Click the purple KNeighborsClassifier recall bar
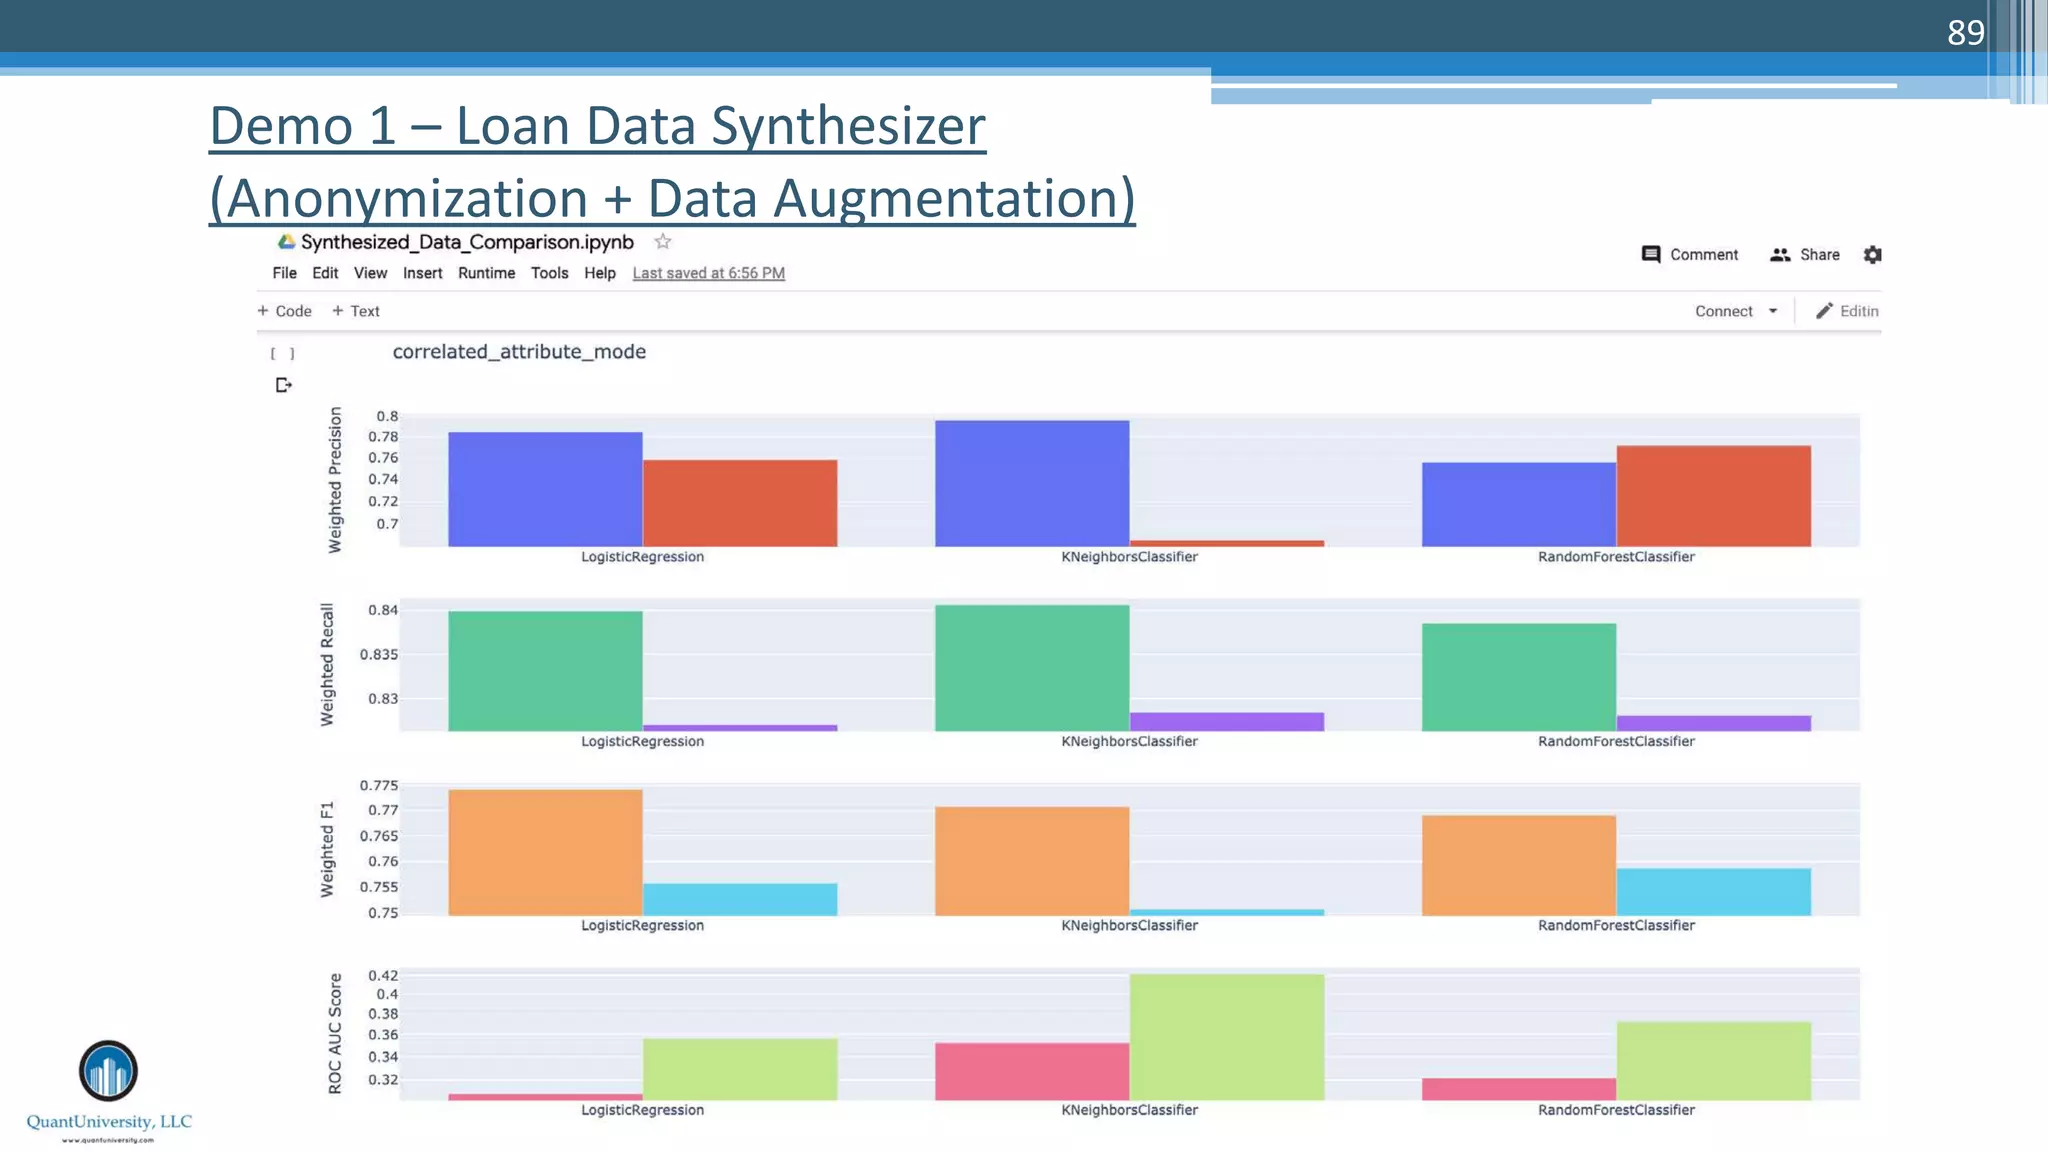This screenshot has height=1152, width=2048. [x=1227, y=722]
